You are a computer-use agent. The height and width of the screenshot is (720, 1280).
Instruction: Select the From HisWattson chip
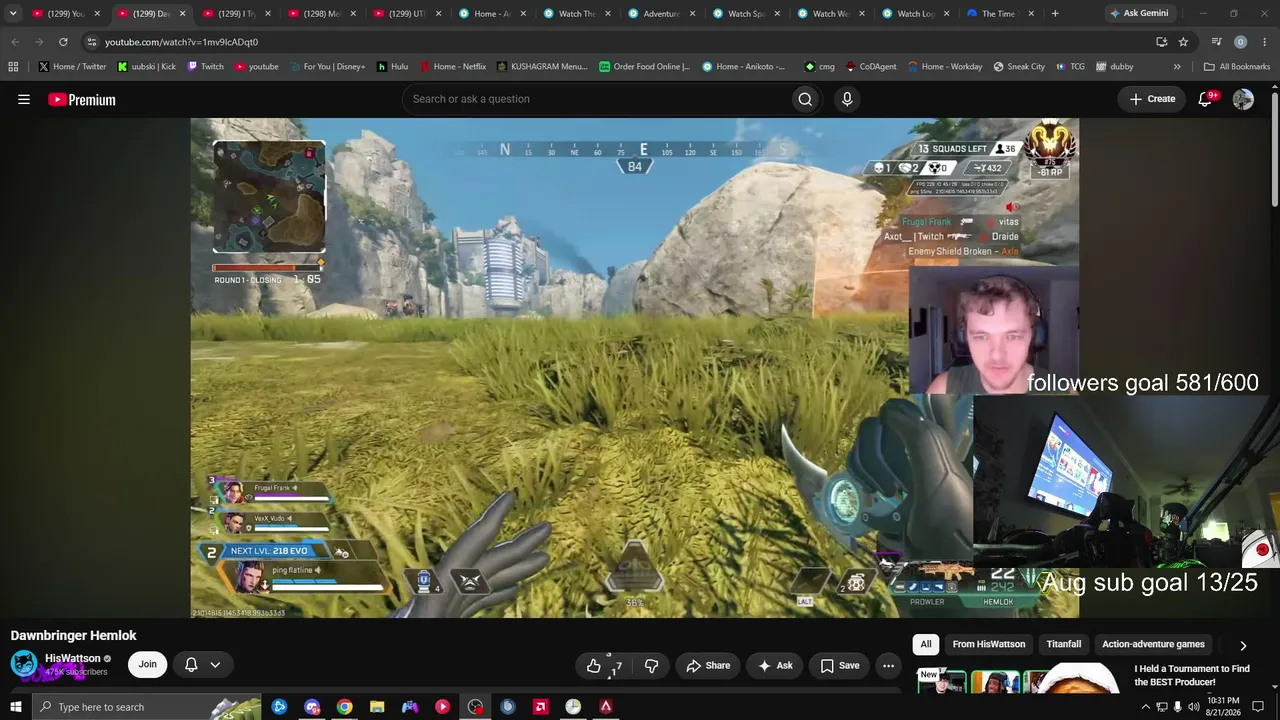[989, 645]
